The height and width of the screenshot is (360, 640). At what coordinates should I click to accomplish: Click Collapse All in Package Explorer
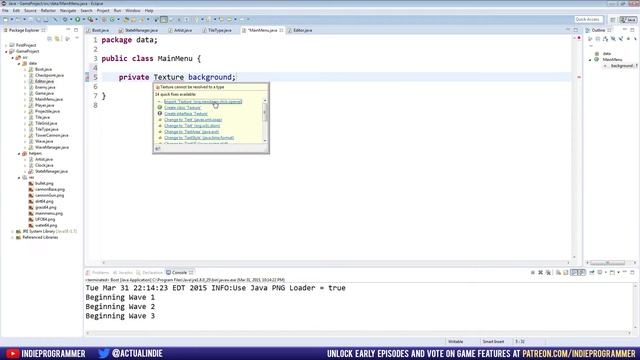point(49,38)
